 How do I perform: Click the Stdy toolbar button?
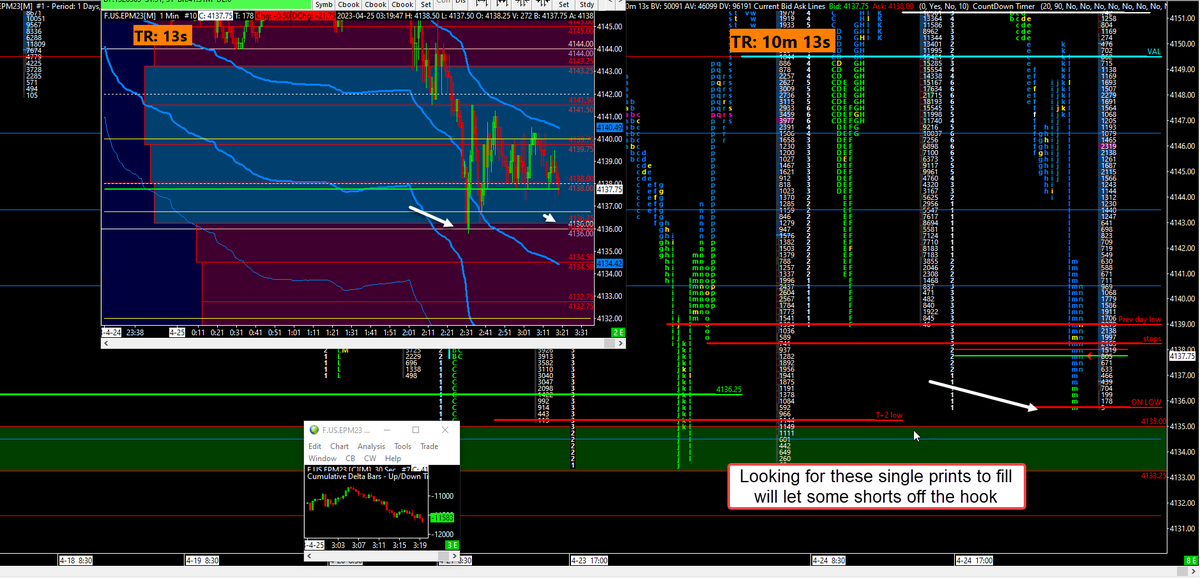(587, 5)
